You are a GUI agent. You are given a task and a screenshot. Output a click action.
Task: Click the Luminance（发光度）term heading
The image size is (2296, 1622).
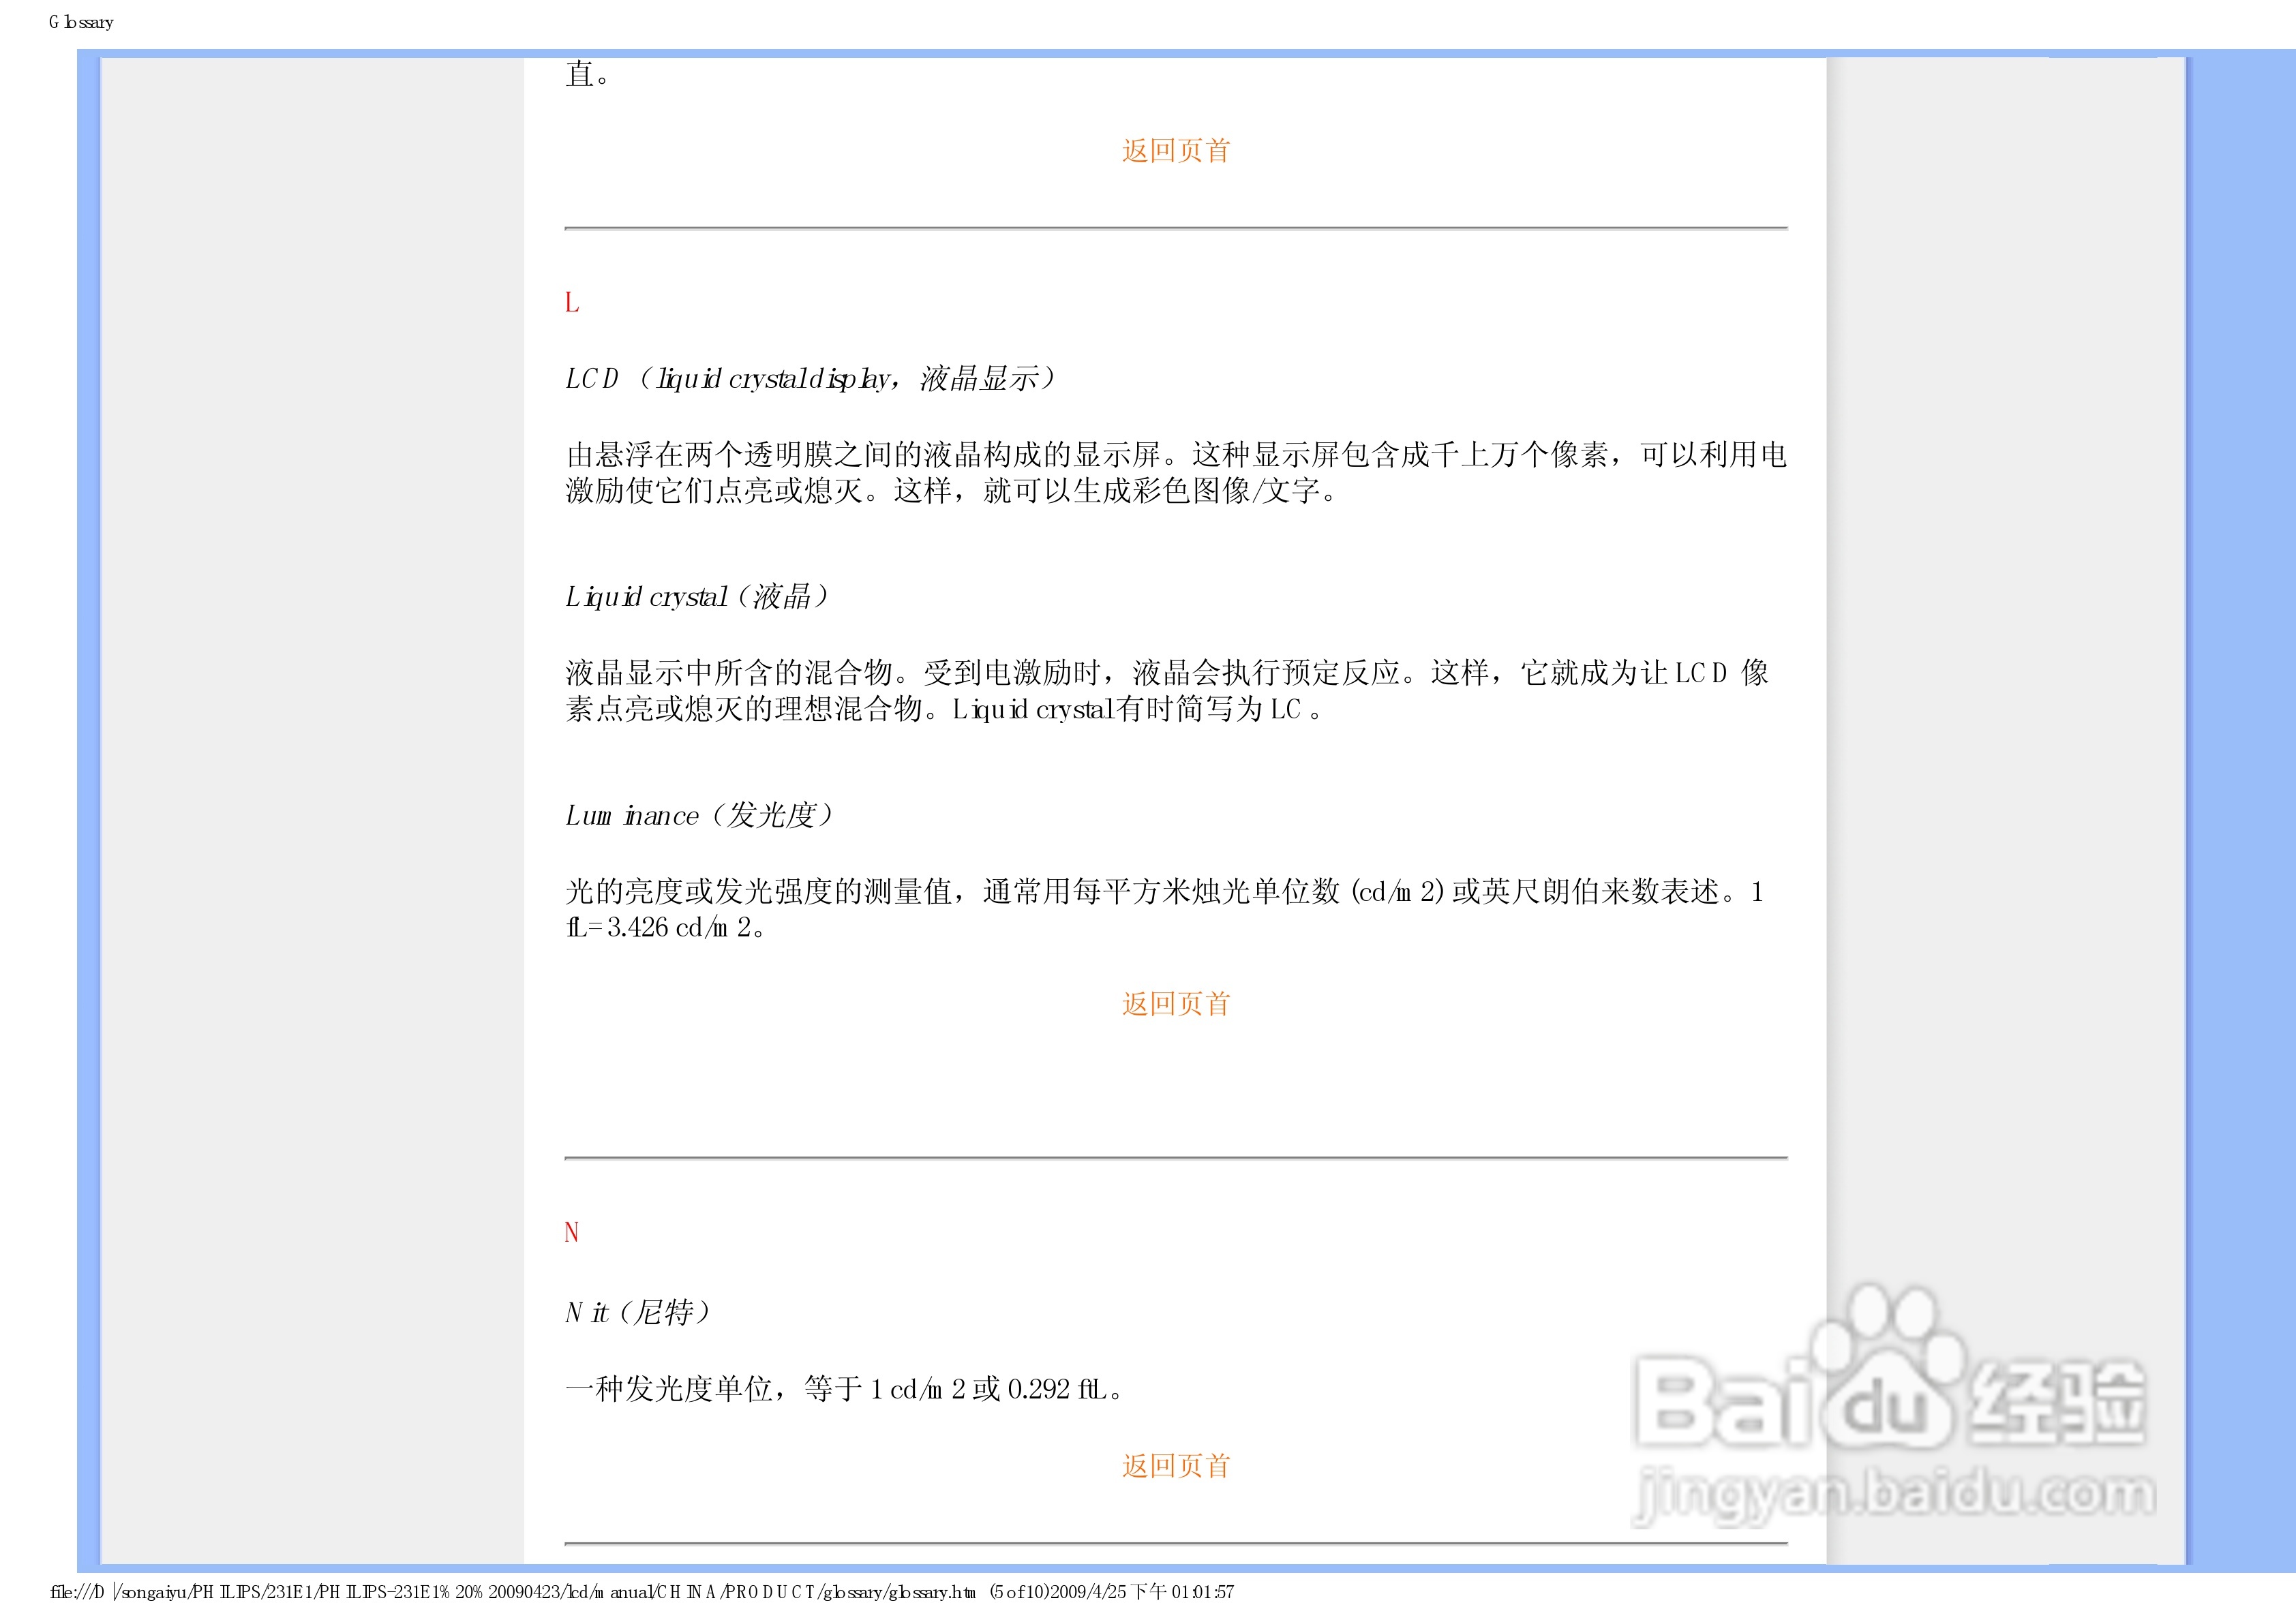699,815
